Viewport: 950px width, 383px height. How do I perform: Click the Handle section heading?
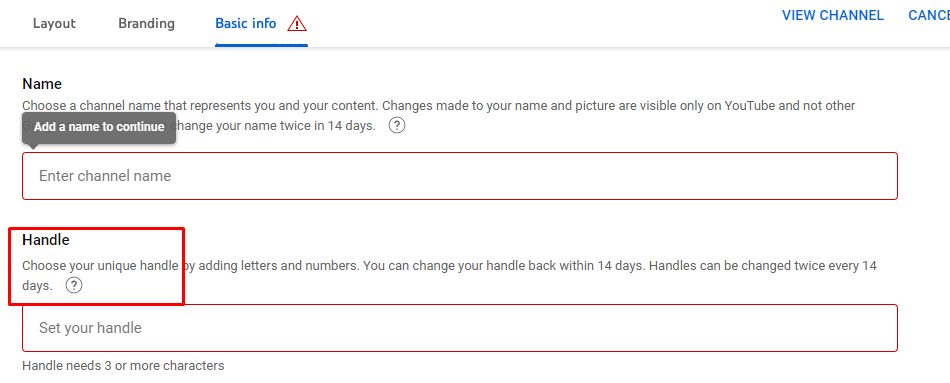46,240
